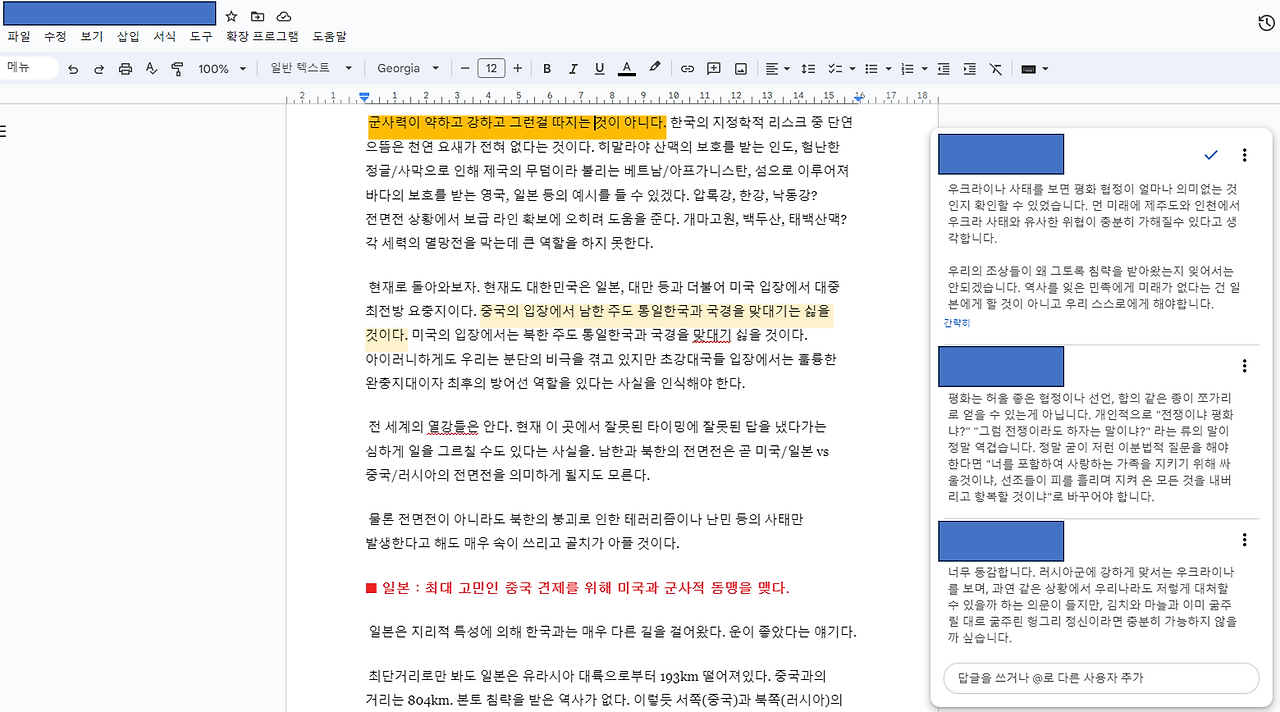This screenshot has width=1280, height=712.
Task: Open the 삽입 menu
Action: (x=128, y=36)
